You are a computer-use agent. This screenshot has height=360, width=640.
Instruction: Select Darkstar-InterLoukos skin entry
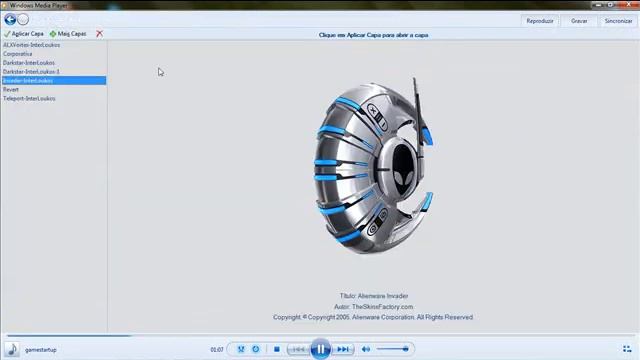[54, 63]
